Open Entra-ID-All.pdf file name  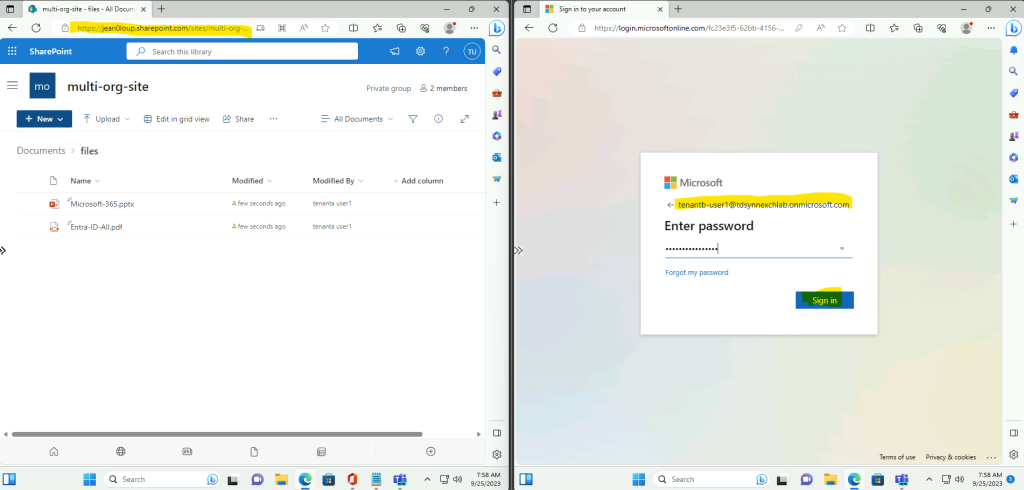pos(96,227)
